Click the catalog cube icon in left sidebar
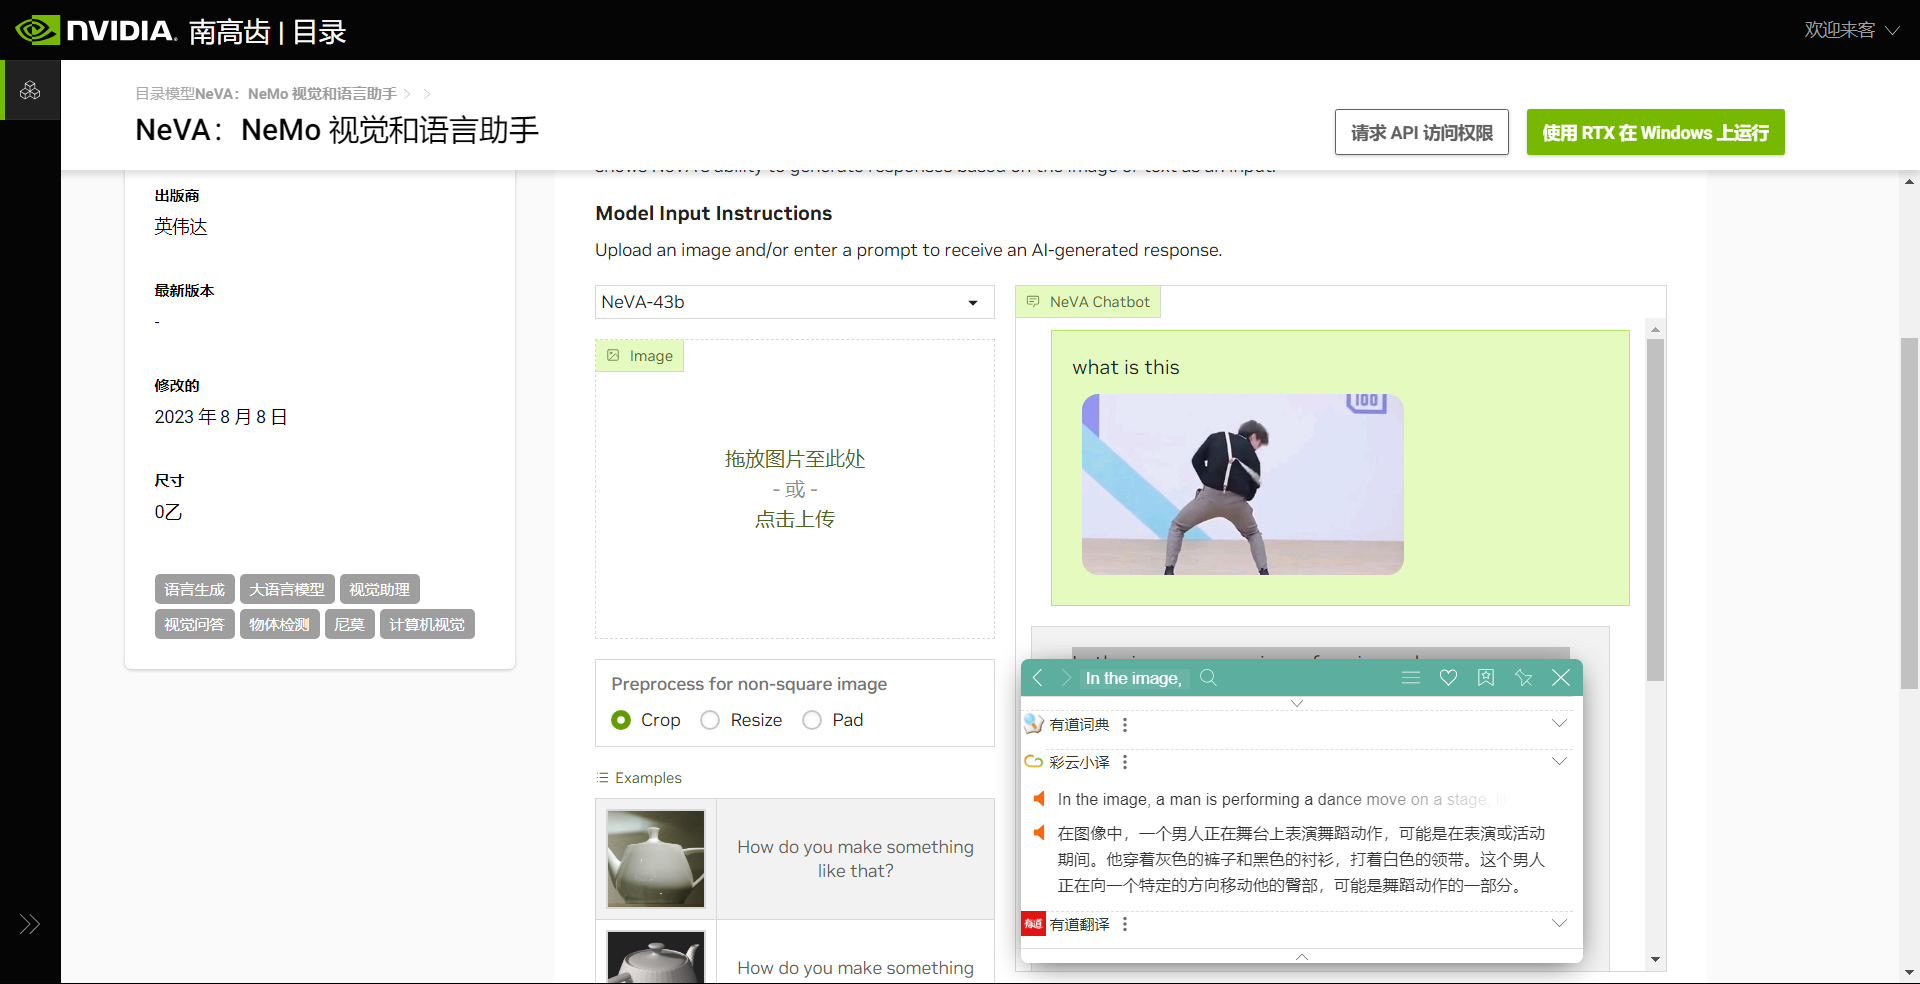Image resolution: width=1920 pixels, height=984 pixels. 30,91
